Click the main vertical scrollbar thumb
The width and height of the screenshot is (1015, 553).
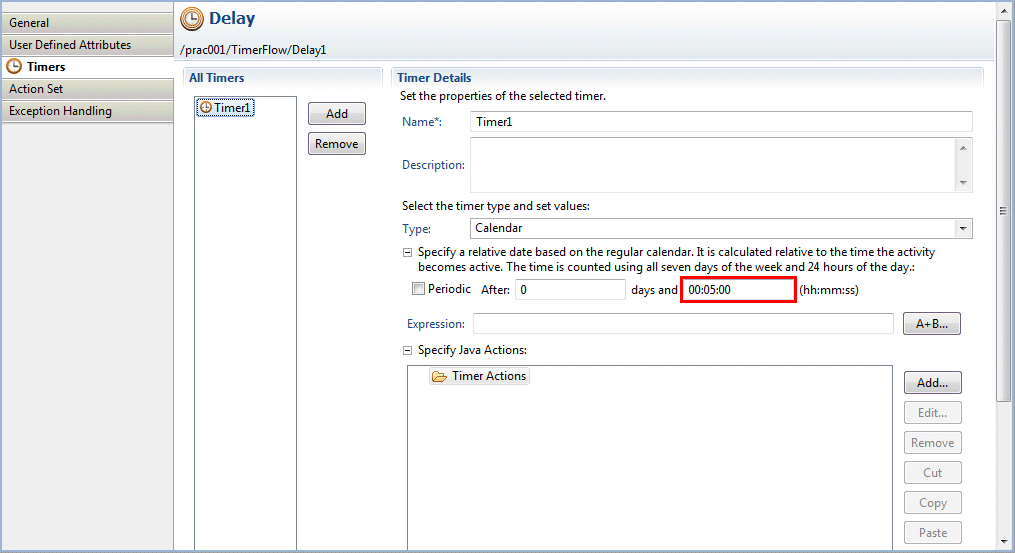point(1003,210)
